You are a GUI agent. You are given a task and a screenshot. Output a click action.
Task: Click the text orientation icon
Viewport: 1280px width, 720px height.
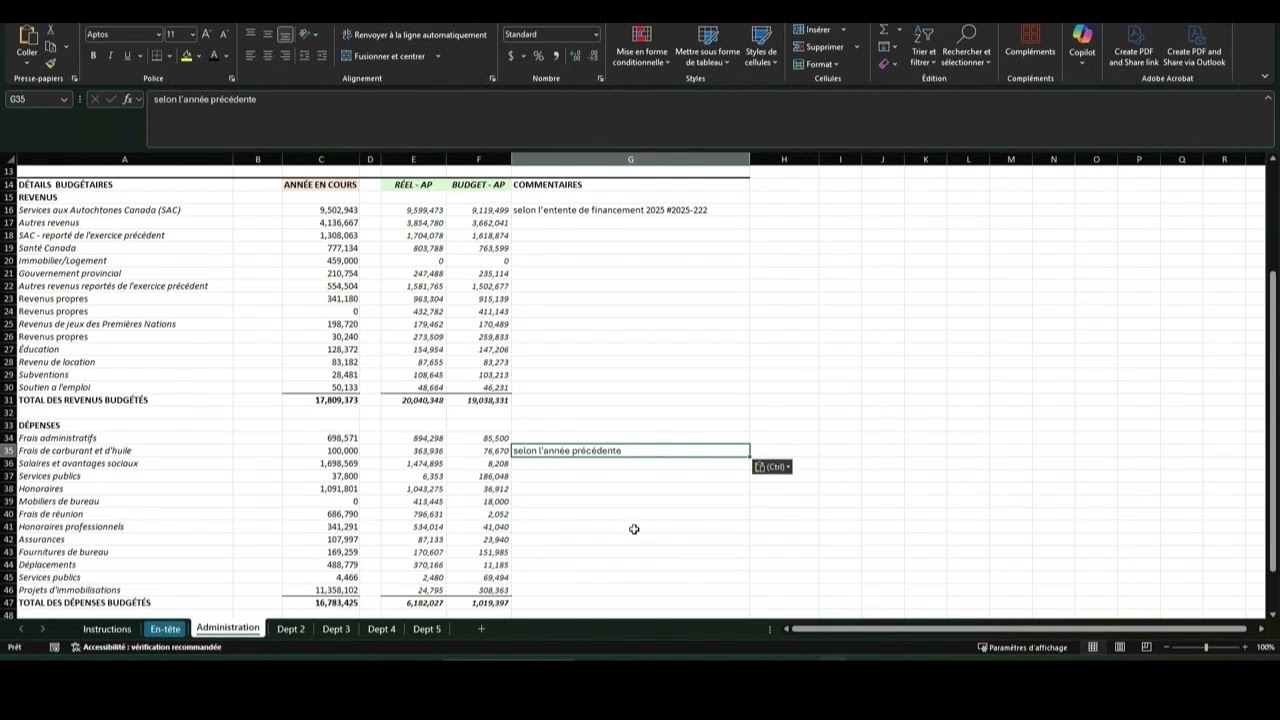pos(306,34)
